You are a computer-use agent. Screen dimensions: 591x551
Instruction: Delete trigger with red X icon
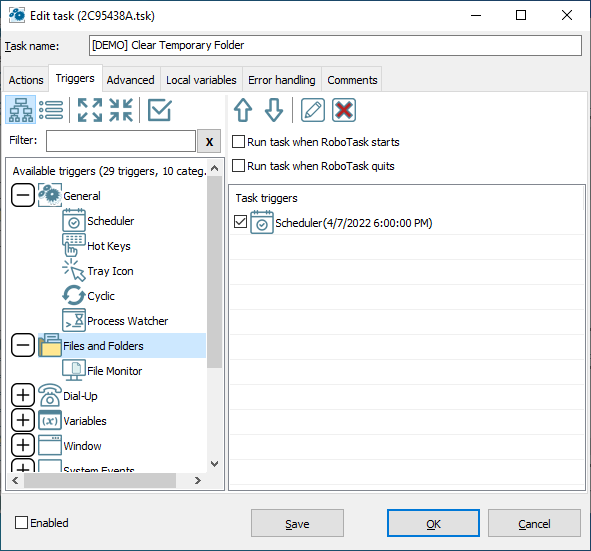coord(344,110)
